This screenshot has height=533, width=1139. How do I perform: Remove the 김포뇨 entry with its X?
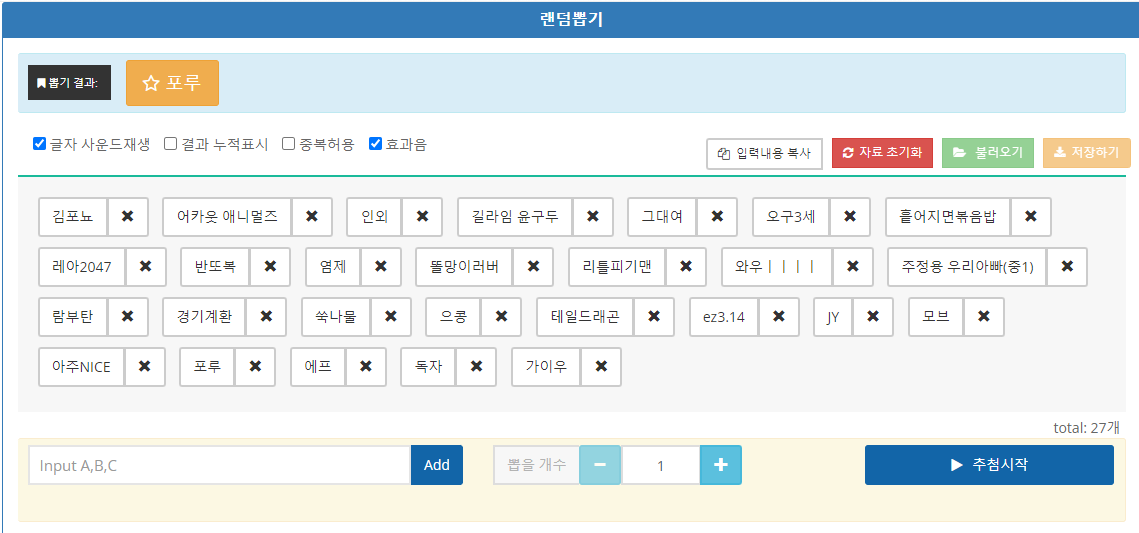tap(127, 217)
